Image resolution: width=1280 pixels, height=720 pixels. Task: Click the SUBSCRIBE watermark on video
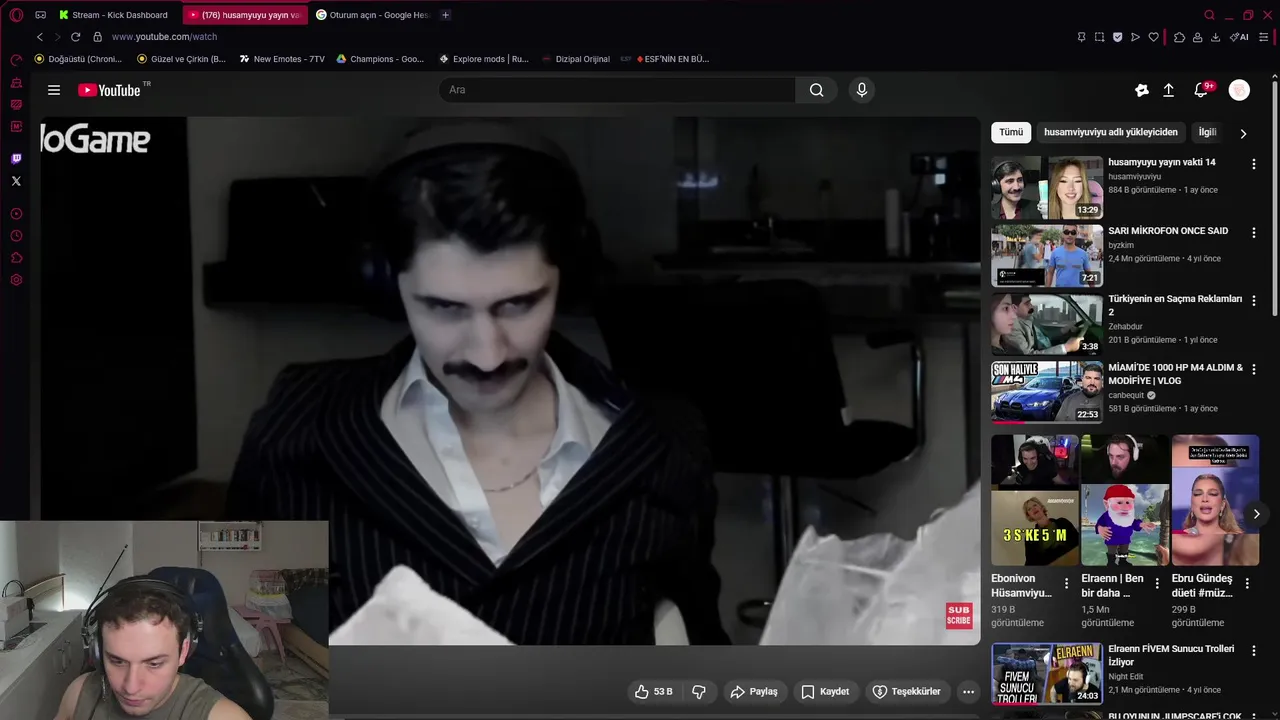(x=959, y=616)
